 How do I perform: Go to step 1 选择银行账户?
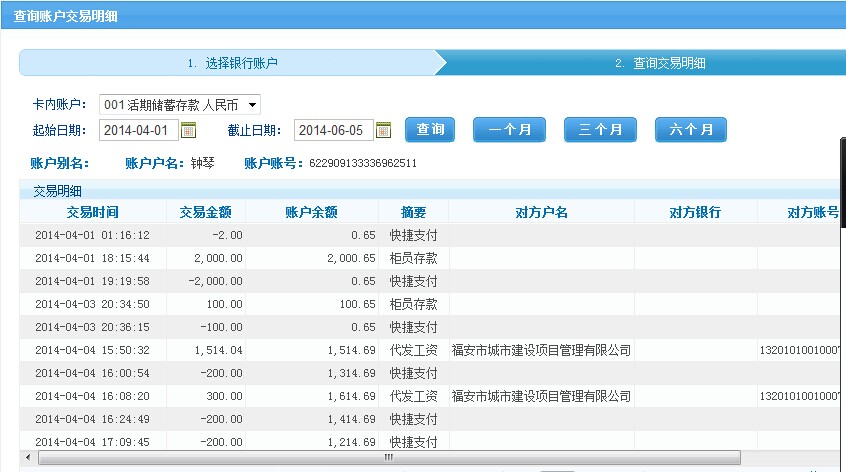click(x=230, y=63)
